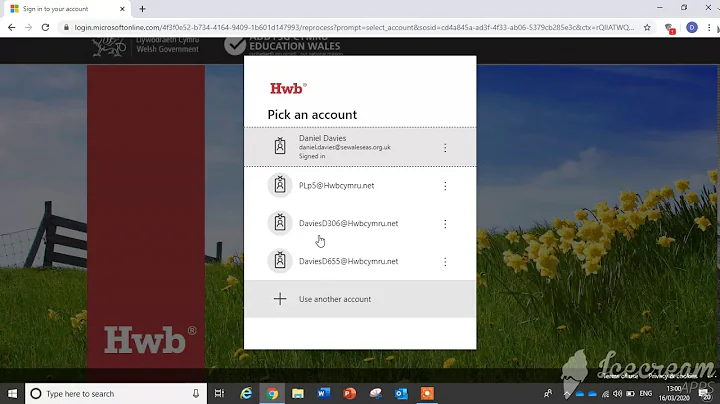The width and height of the screenshot is (720, 404).
Task: Click the Type here to search box
Action: point(116,393)
